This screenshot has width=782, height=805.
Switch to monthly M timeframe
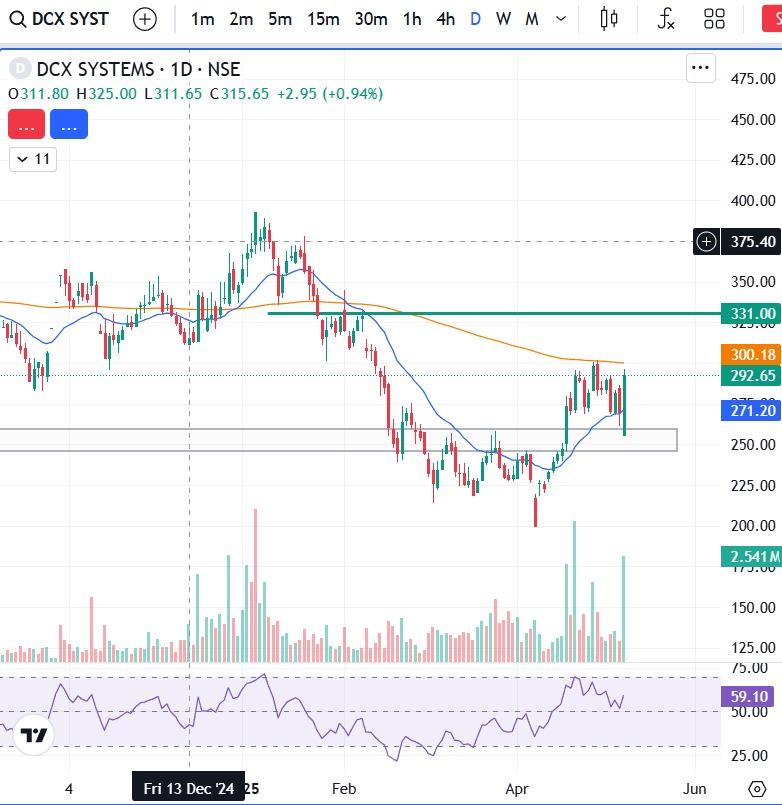(x=532, y=20)
